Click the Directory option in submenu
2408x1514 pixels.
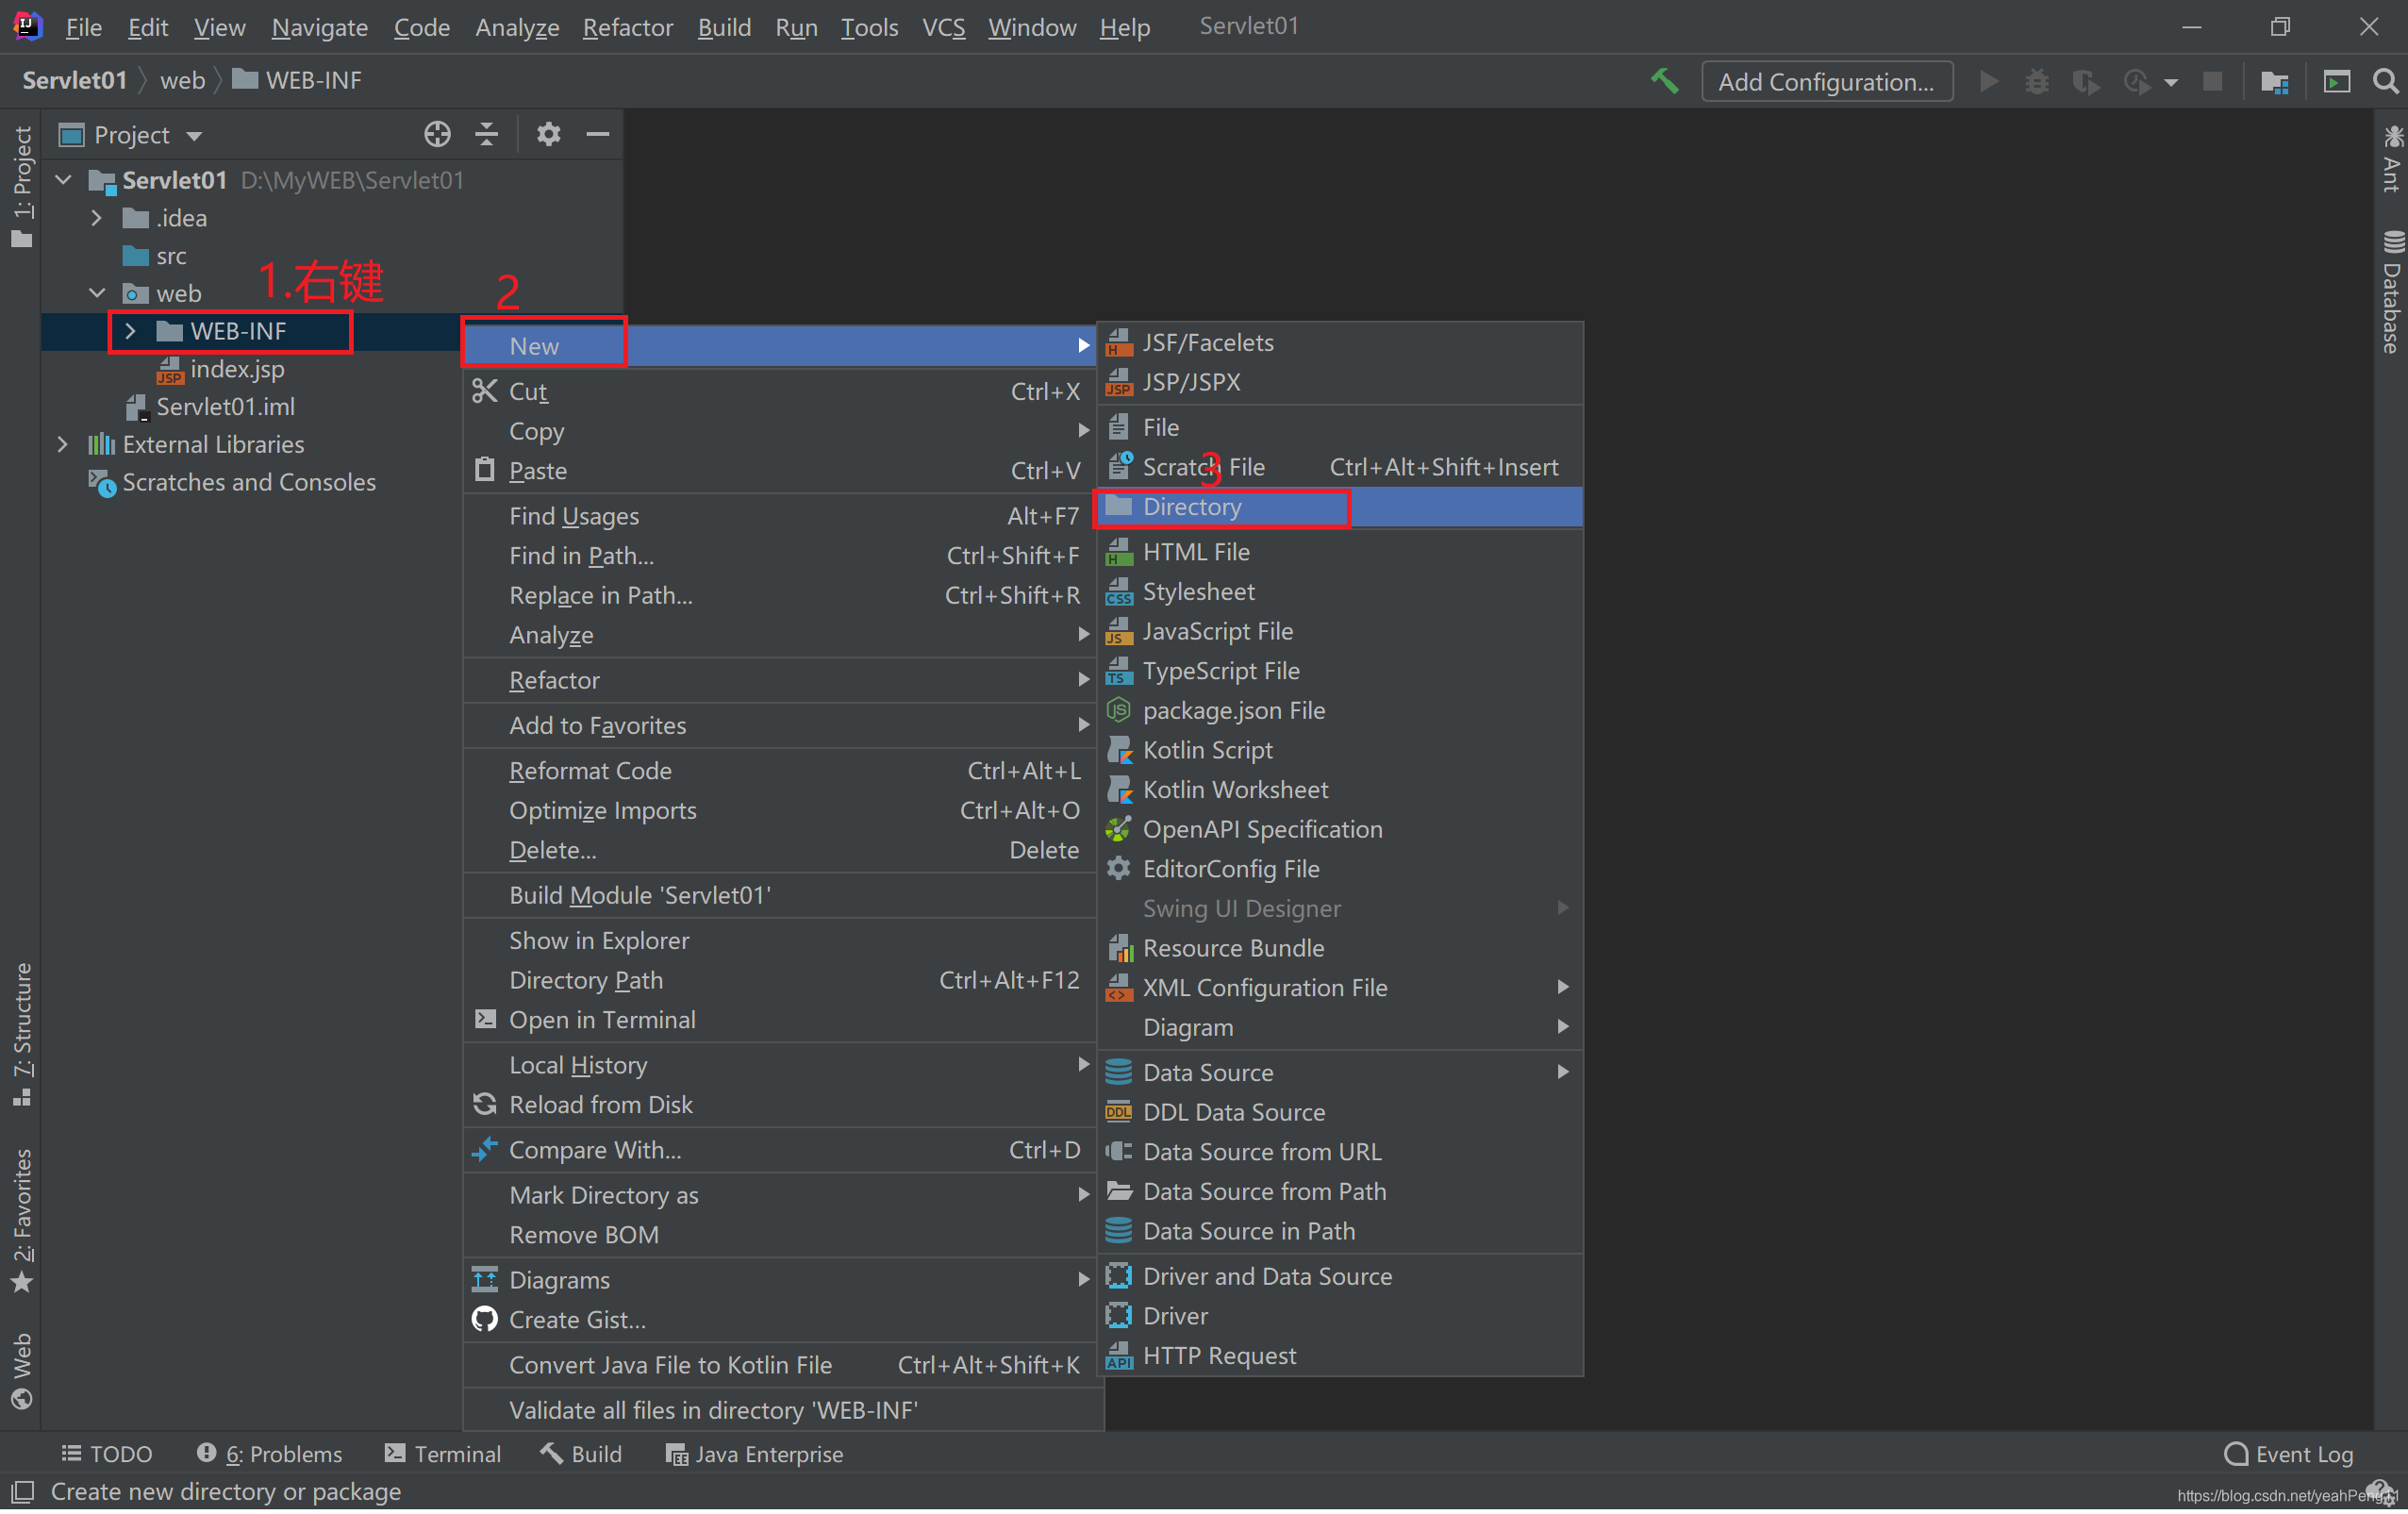[1191, 506]
